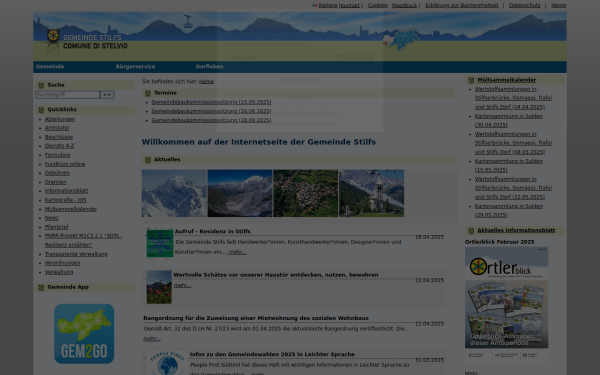
Task: Open the Aktuelles Informationsblatt heading link
Action: click(x=516, y=230)
